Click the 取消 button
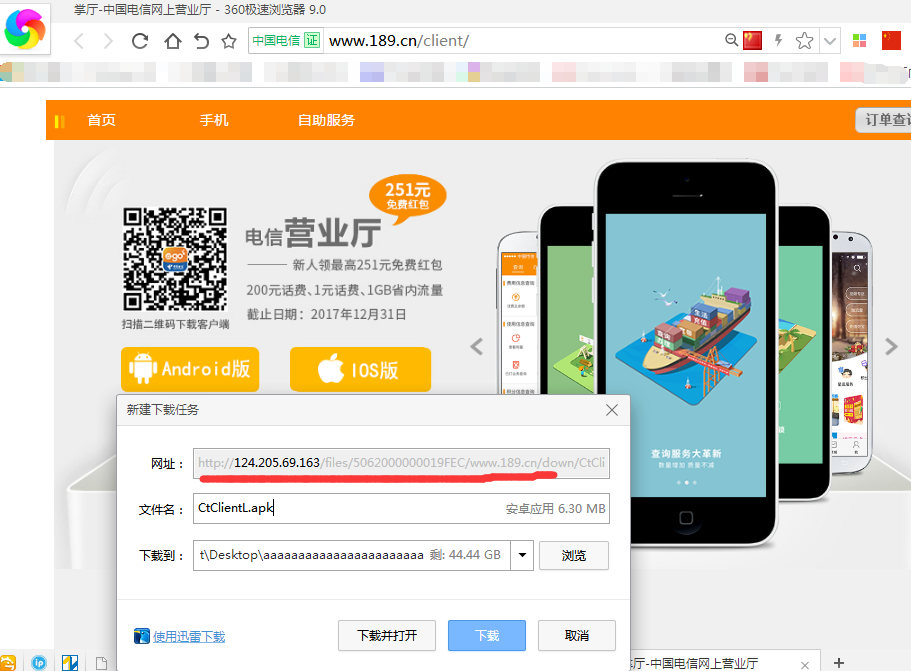Screen dimensions: 911x671 [x=577, y=636]
